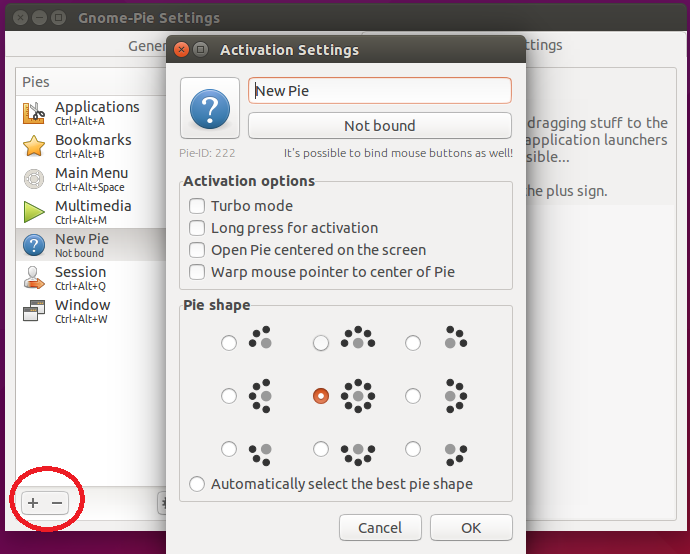Select Bookmarks pie entry
This screenshot has width=690, height=554.
coord(91,146)
